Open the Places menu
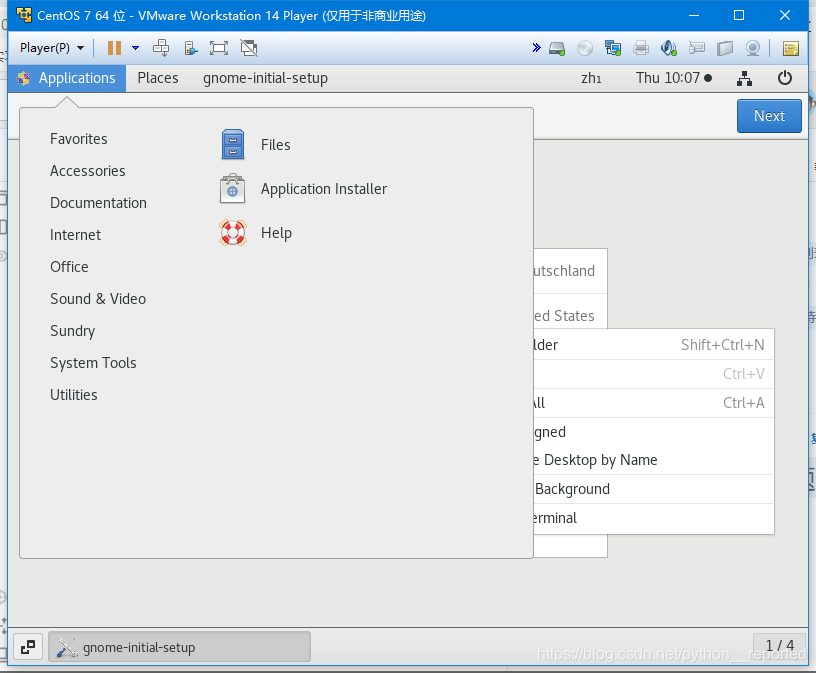The width and height of the screenshot is (816, 673). (158, 78)
